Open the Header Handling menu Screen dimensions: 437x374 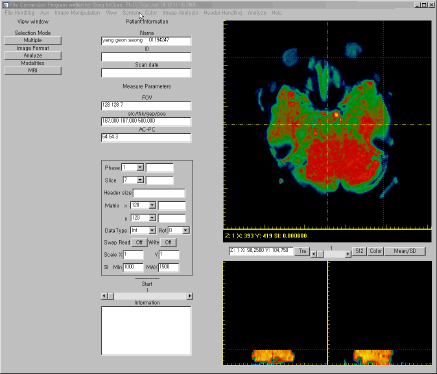pyautogui.click(x=223, y=13)
